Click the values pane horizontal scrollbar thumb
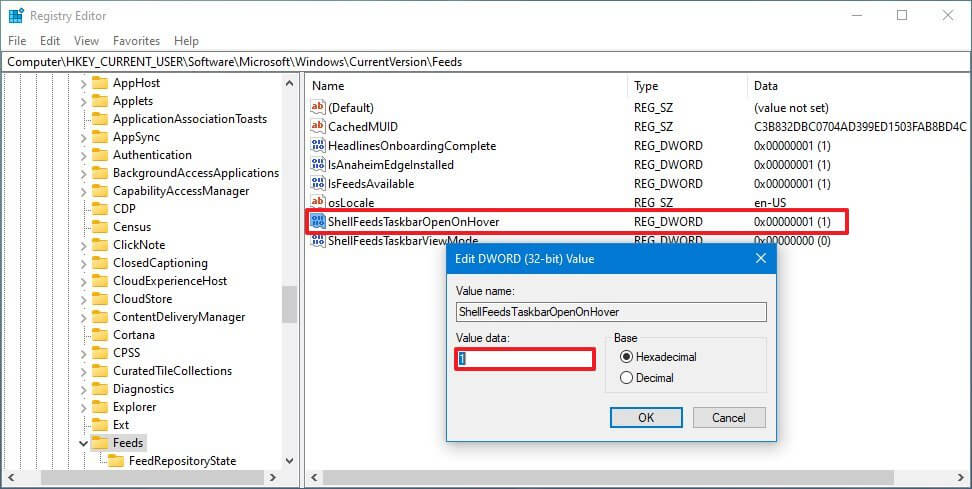Image resolution: width=972 pixels, height=489 pixels. 609,478
